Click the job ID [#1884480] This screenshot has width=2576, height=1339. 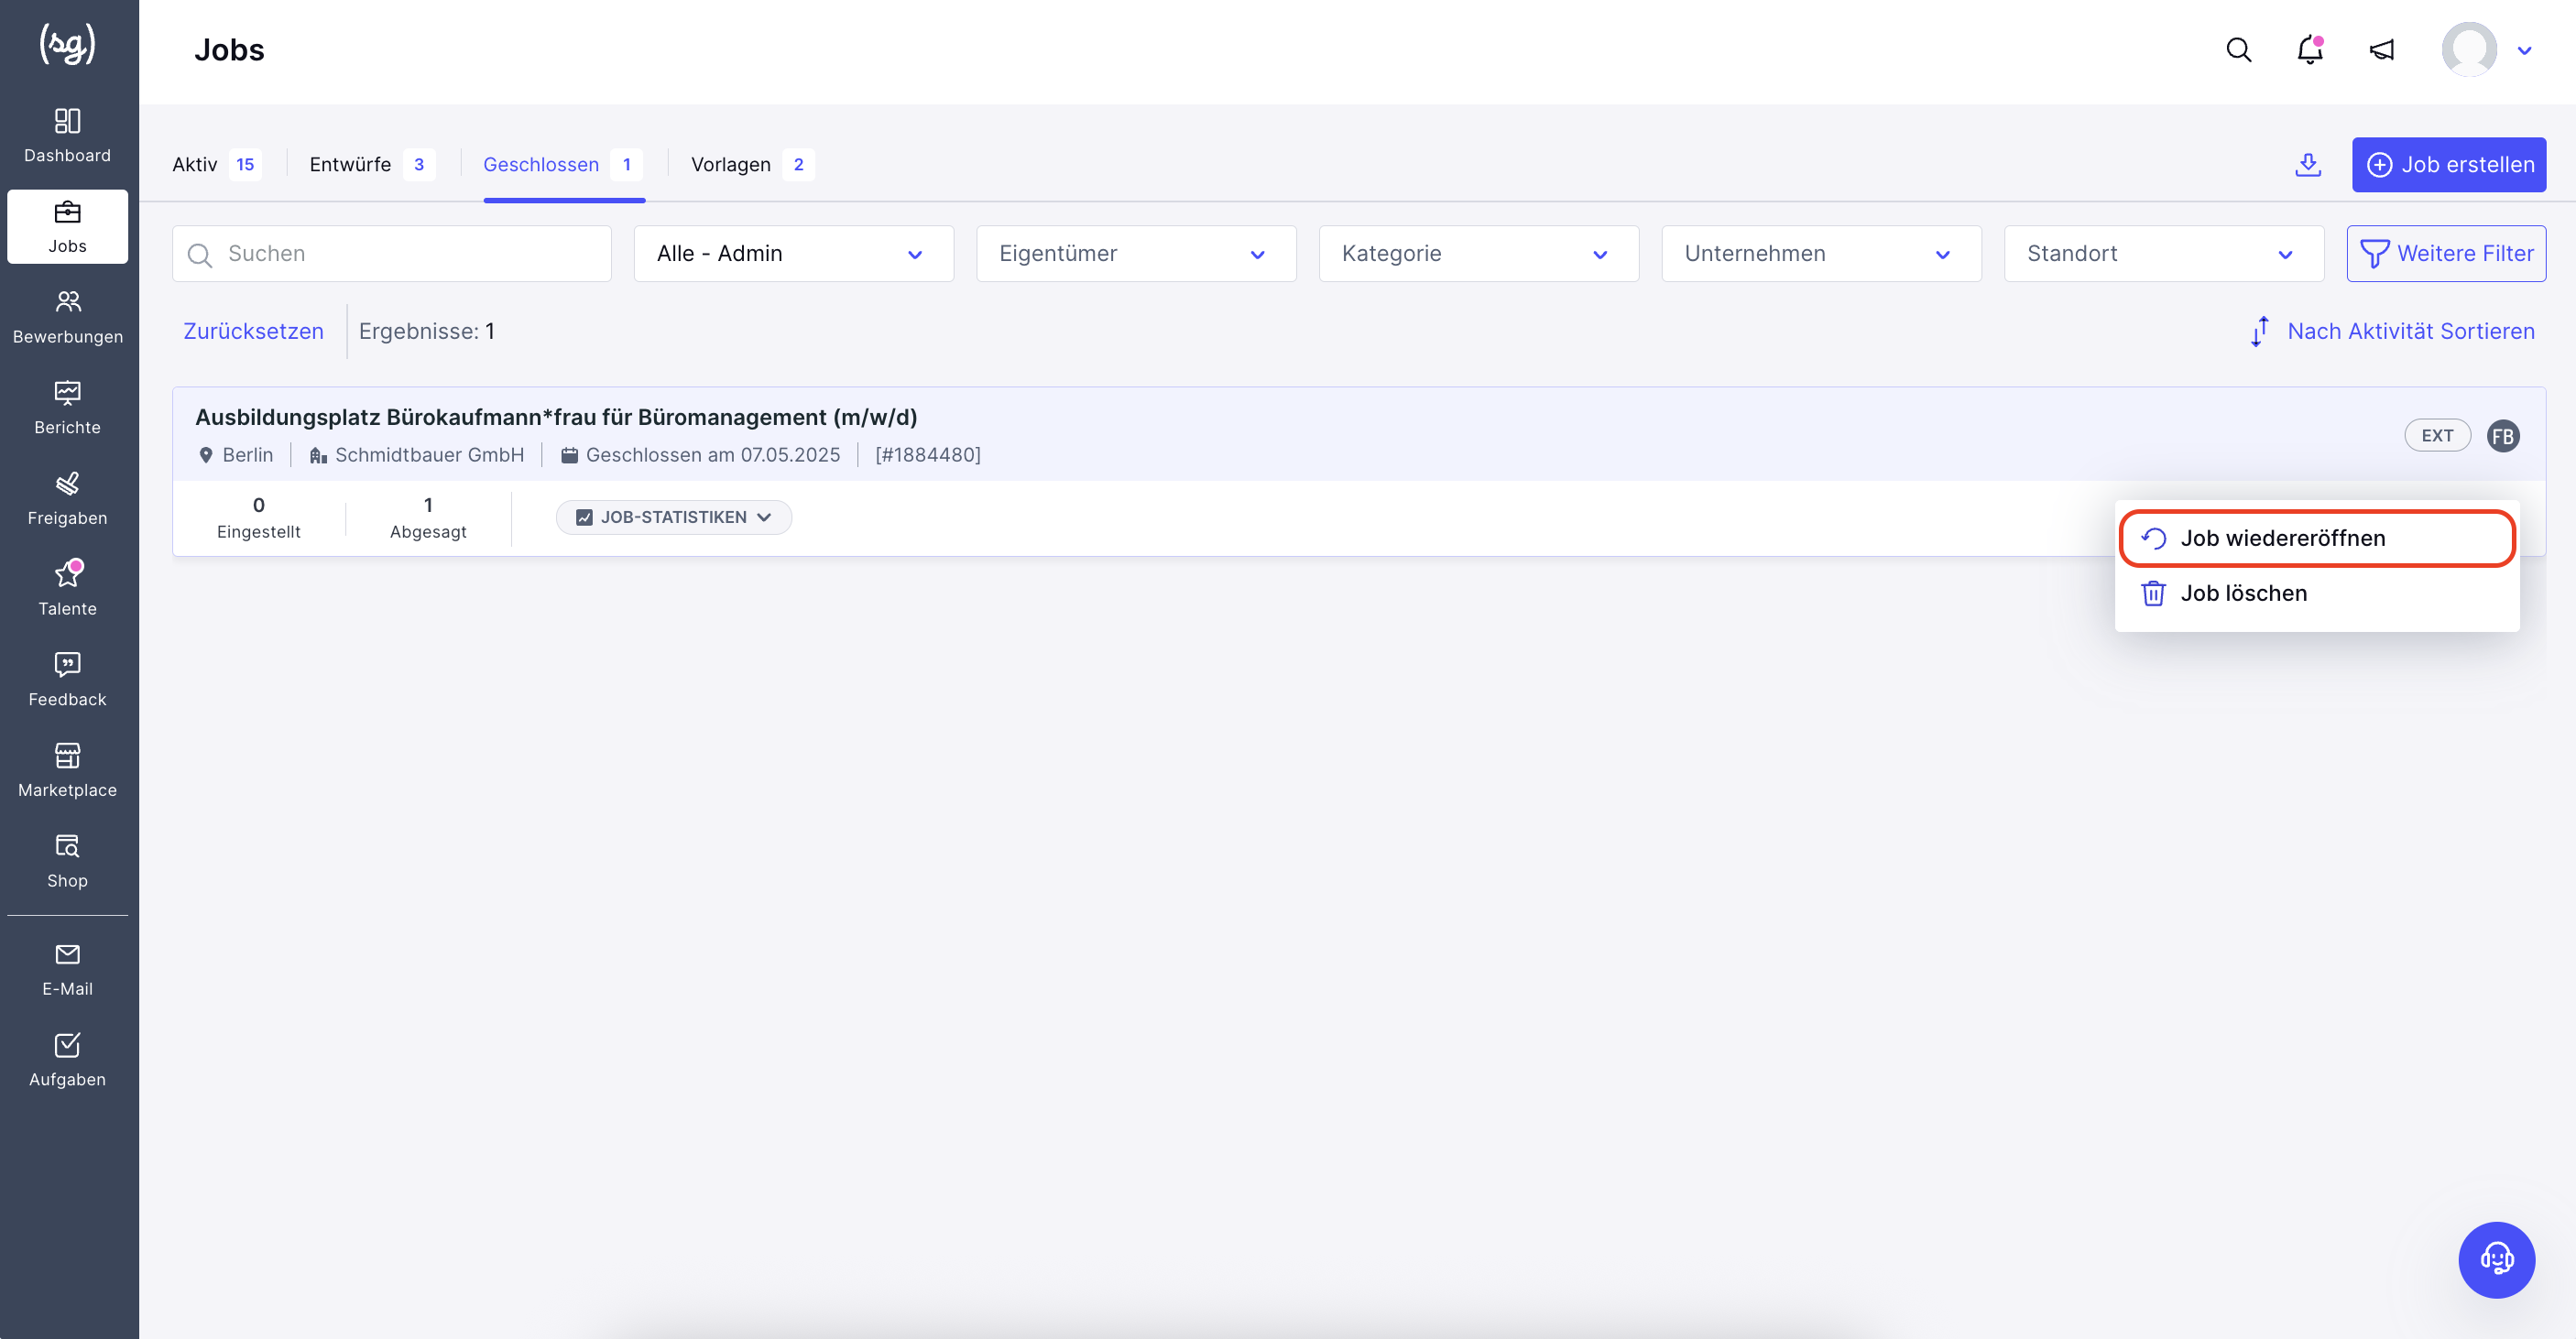928,455
